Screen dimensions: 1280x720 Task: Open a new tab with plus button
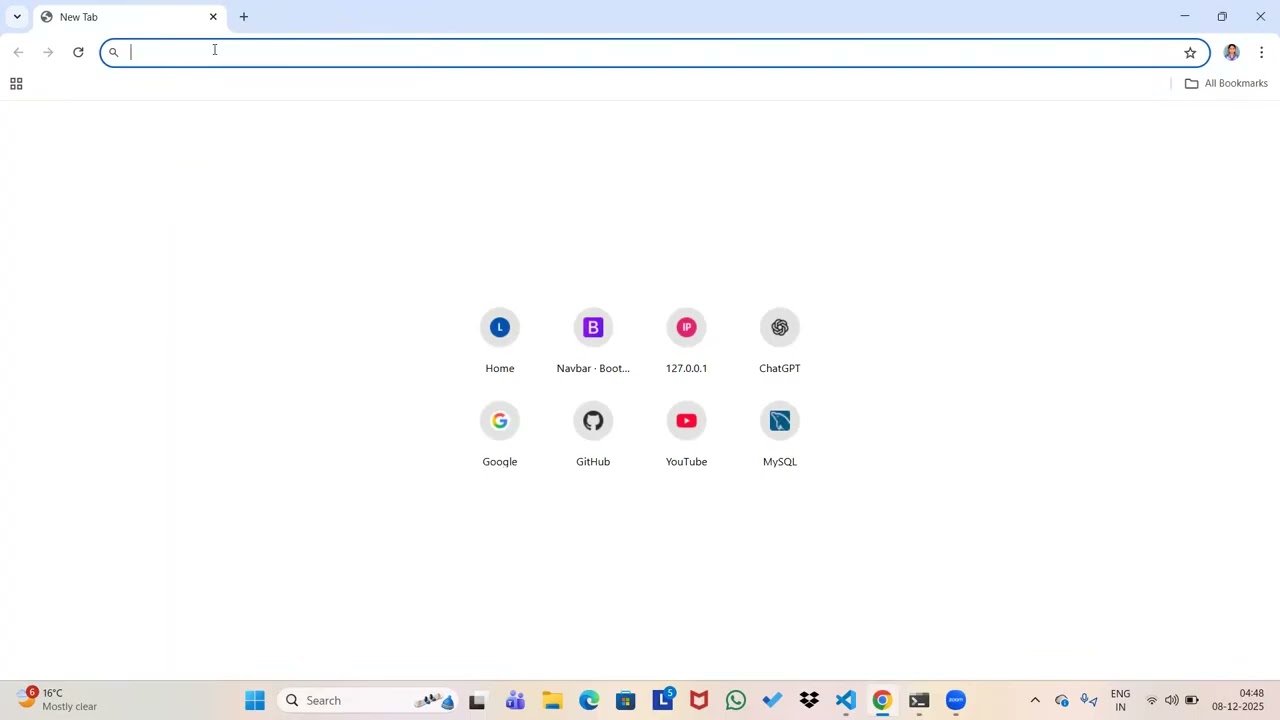coord(244,17)
